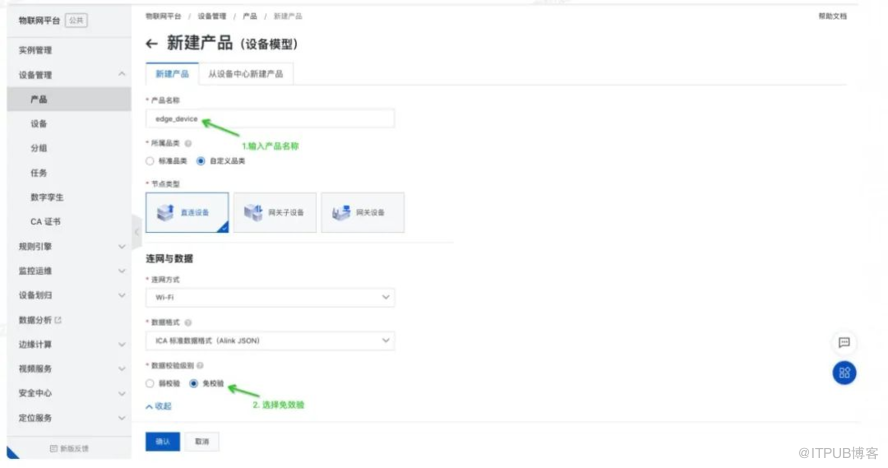The image size is (888, 468).
Task: Switch to the 从设备中心新建产品 tab
Action: (x=245, y=74)
